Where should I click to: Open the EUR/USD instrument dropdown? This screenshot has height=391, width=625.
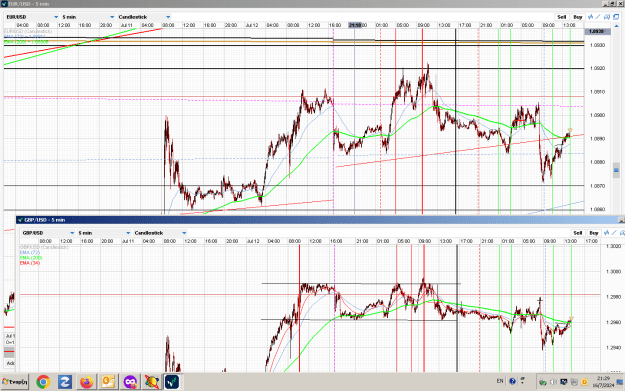point(32,17)
